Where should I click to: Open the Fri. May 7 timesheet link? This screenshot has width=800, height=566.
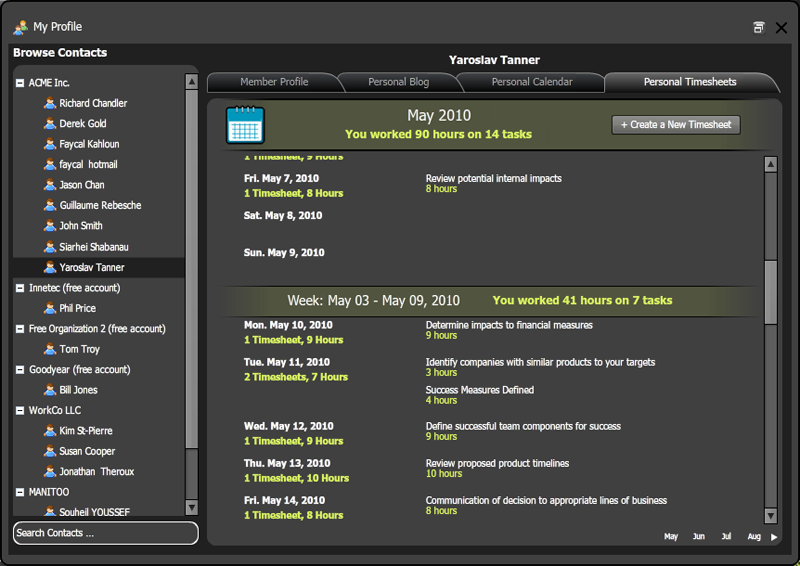click(293, 194)
